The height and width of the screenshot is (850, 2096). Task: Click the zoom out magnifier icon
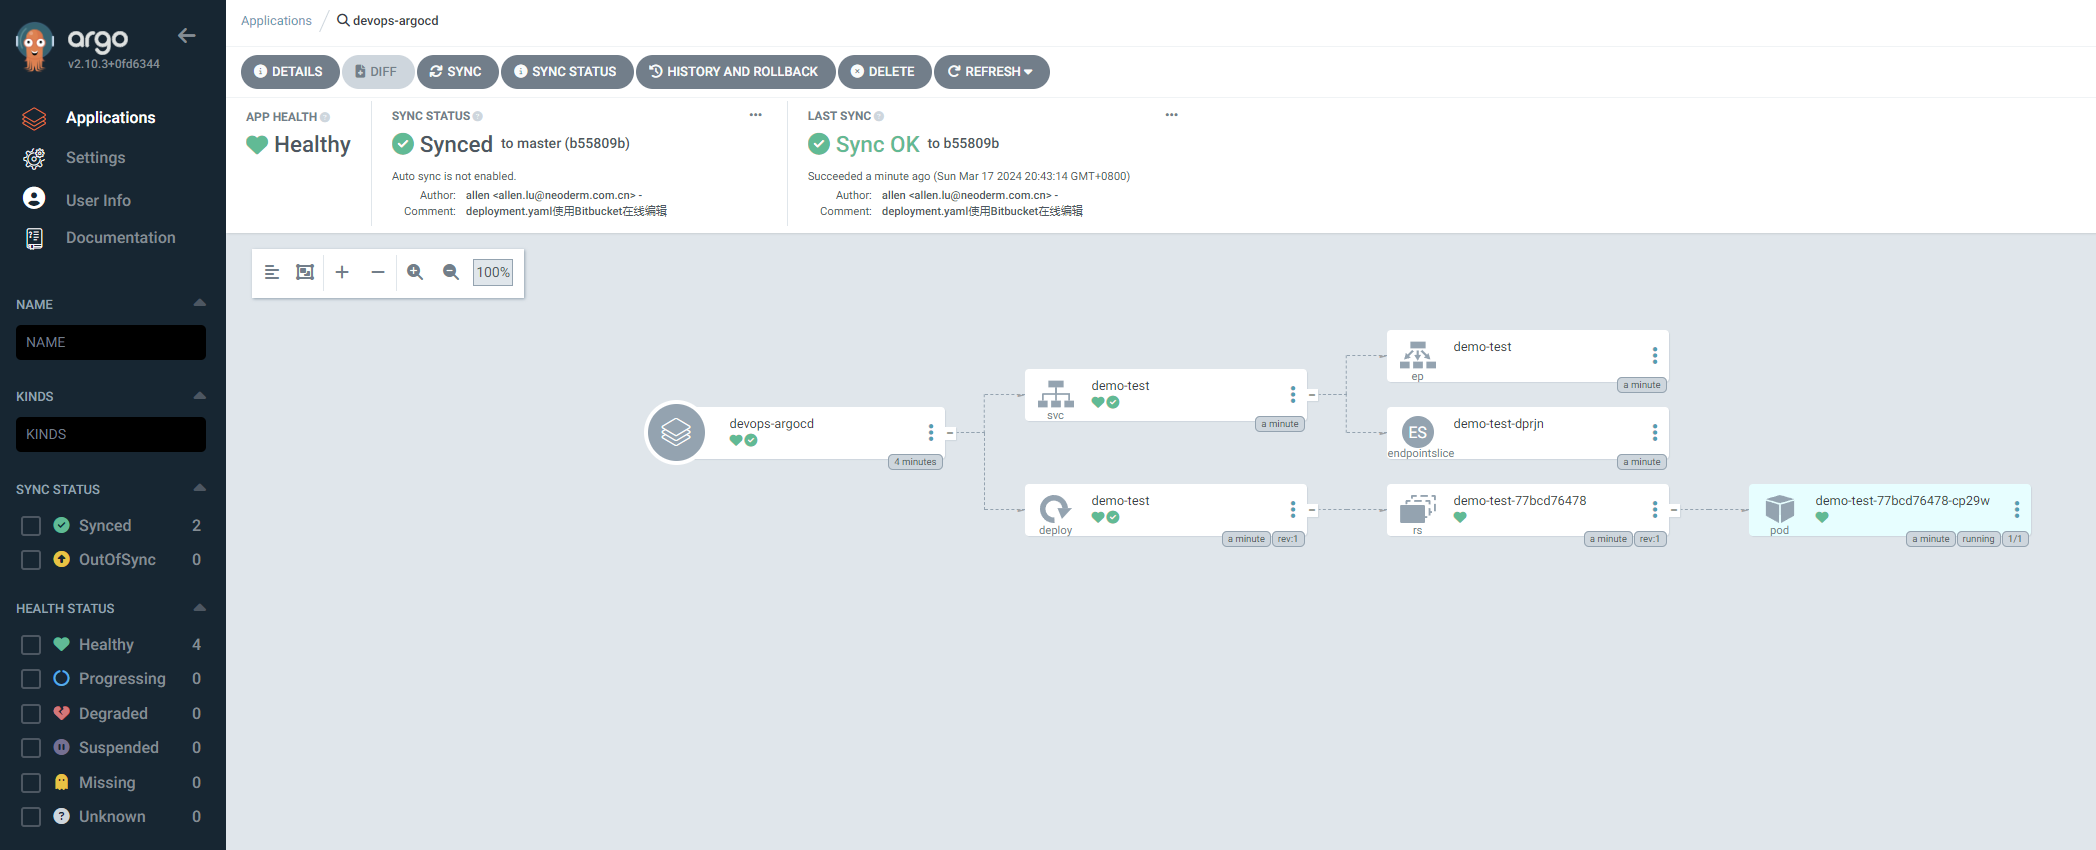click(451, 272)
